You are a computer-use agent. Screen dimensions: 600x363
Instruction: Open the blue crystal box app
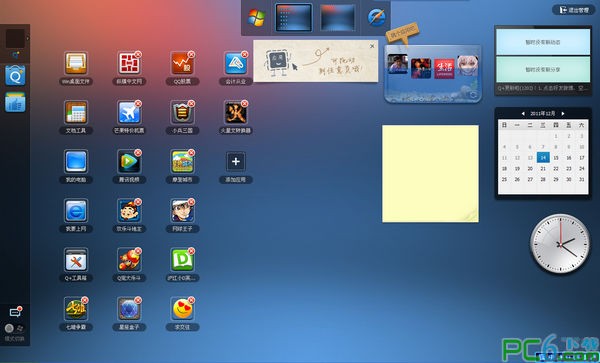129,309
